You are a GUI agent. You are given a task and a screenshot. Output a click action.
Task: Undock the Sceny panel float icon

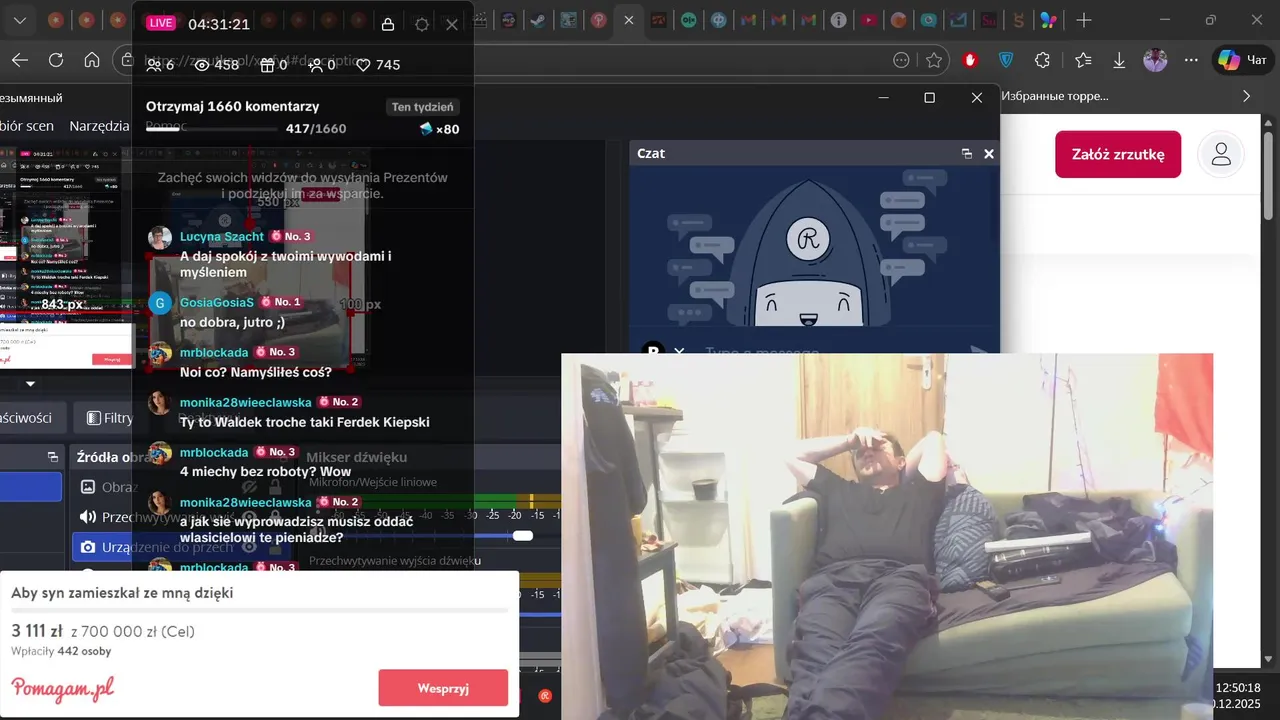coord(53,457)
